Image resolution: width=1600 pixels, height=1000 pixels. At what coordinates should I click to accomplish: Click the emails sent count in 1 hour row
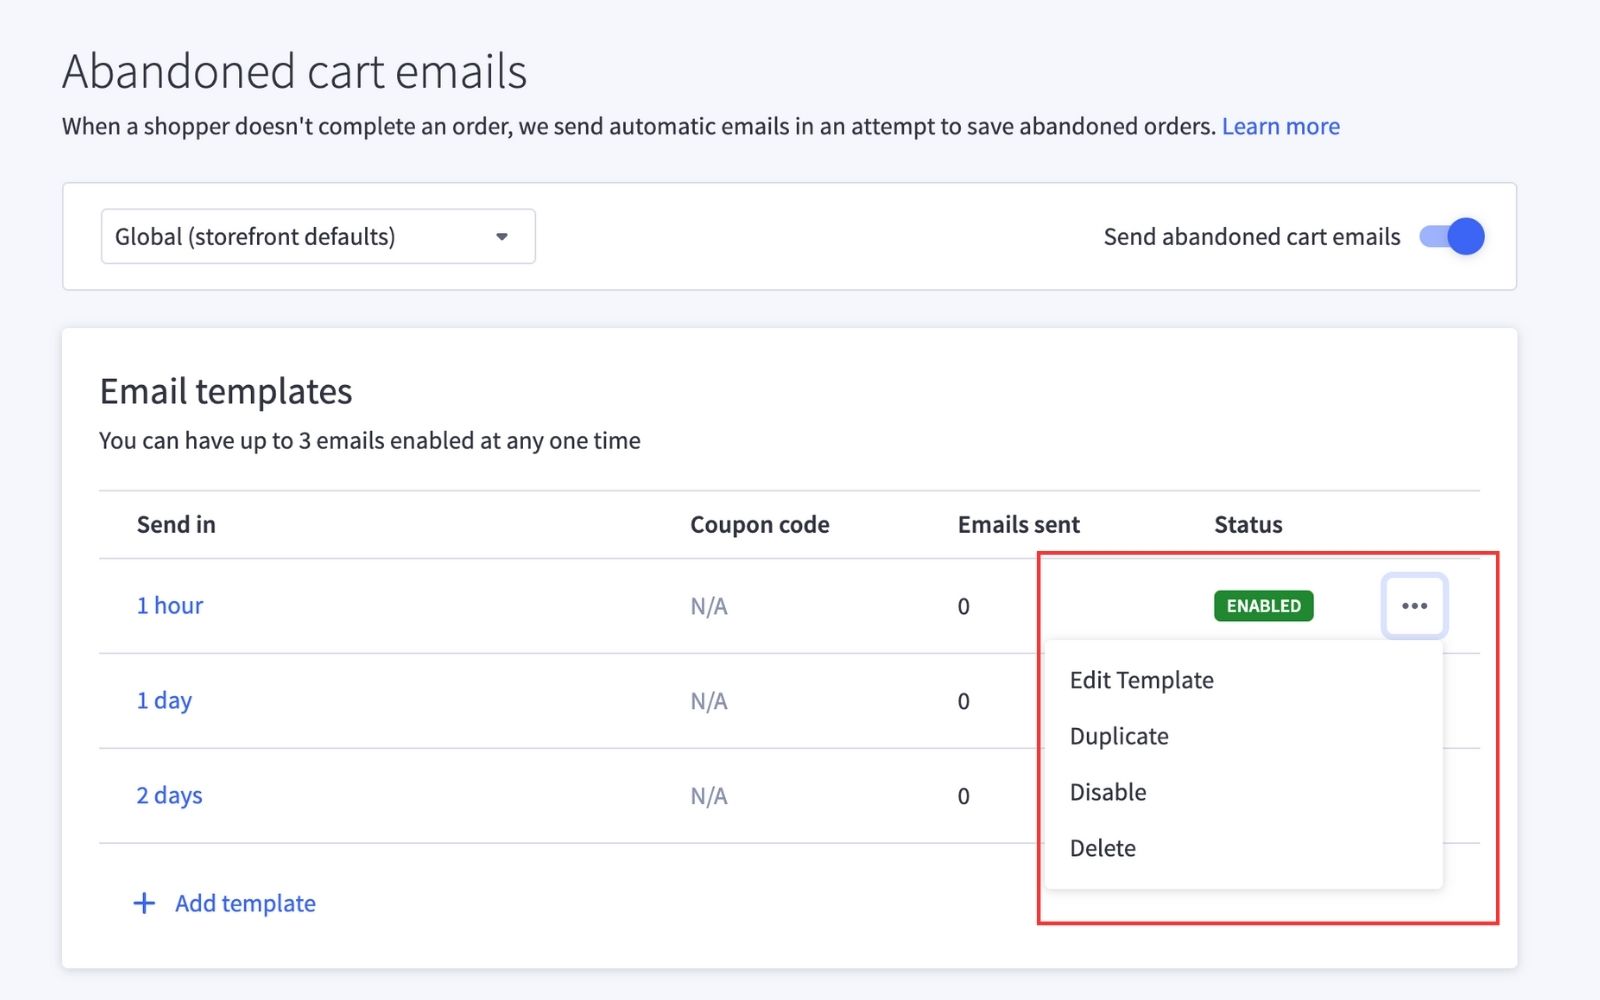(x=964, y=606)
